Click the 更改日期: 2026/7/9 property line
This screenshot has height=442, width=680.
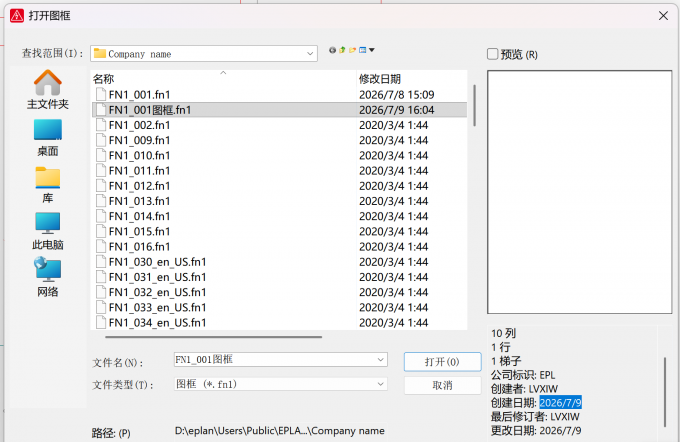(x=536, y=430)
